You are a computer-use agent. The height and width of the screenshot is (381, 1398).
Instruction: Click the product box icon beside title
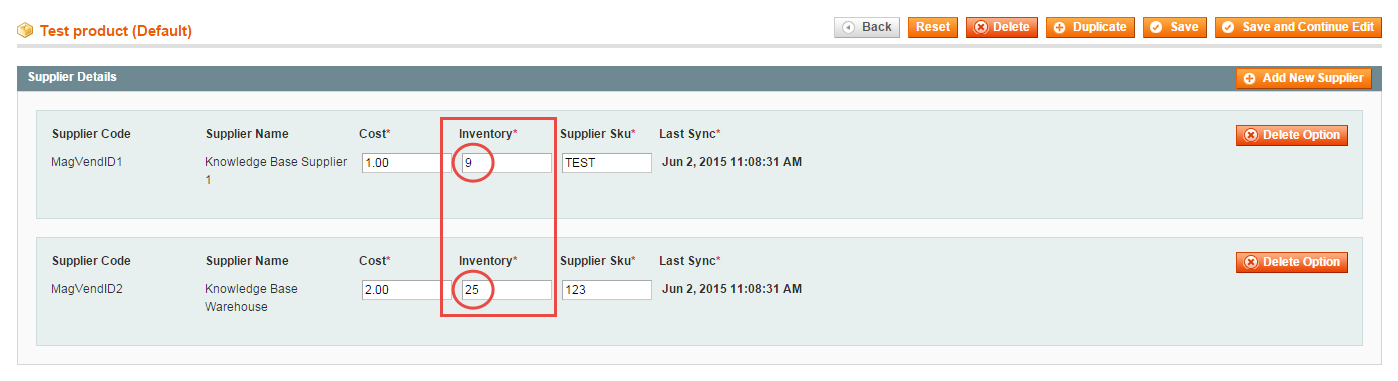point(25,31)
